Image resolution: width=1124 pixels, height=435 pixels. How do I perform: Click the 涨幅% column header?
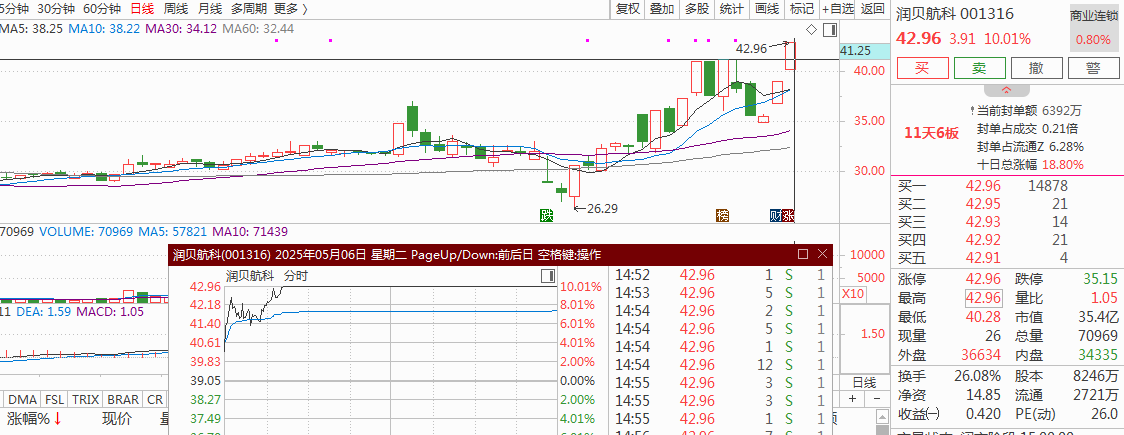[29, 419]
